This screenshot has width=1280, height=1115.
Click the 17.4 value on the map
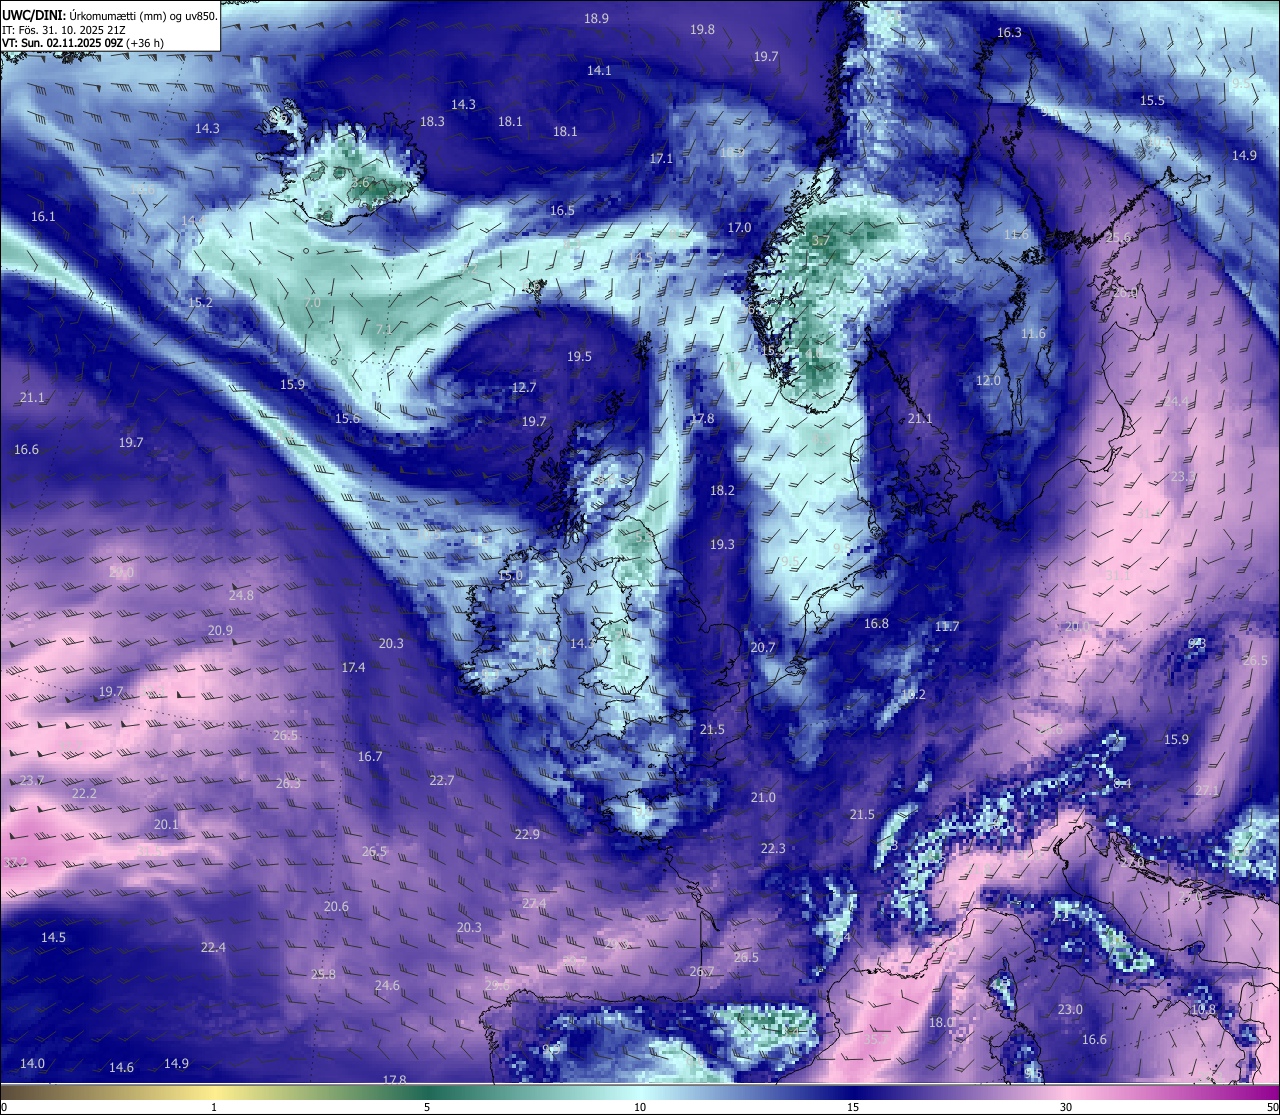pos(353,668)
